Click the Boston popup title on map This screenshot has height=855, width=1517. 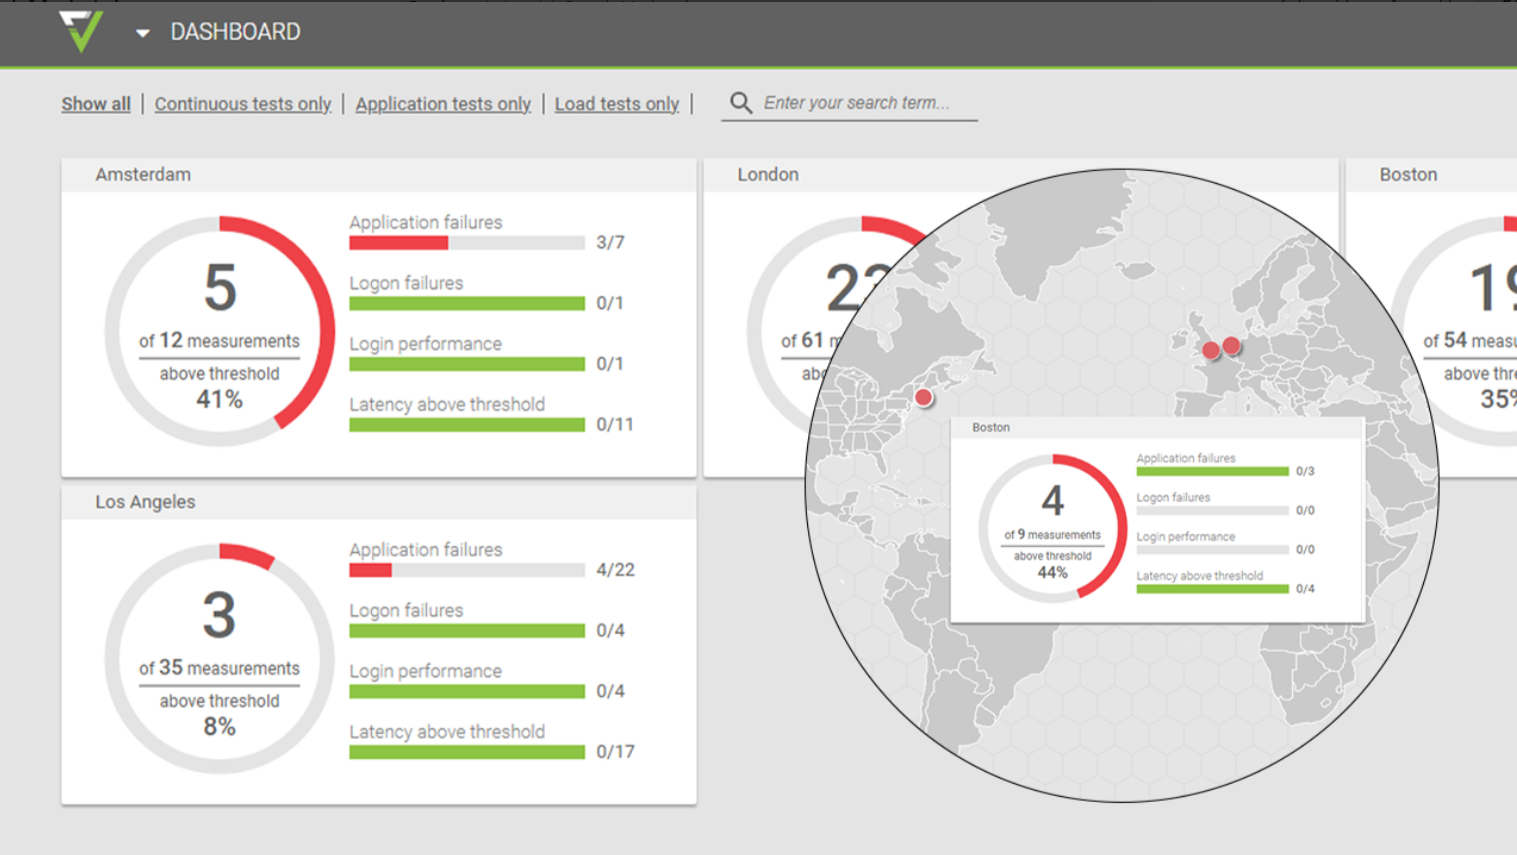(x=991, y=427)
